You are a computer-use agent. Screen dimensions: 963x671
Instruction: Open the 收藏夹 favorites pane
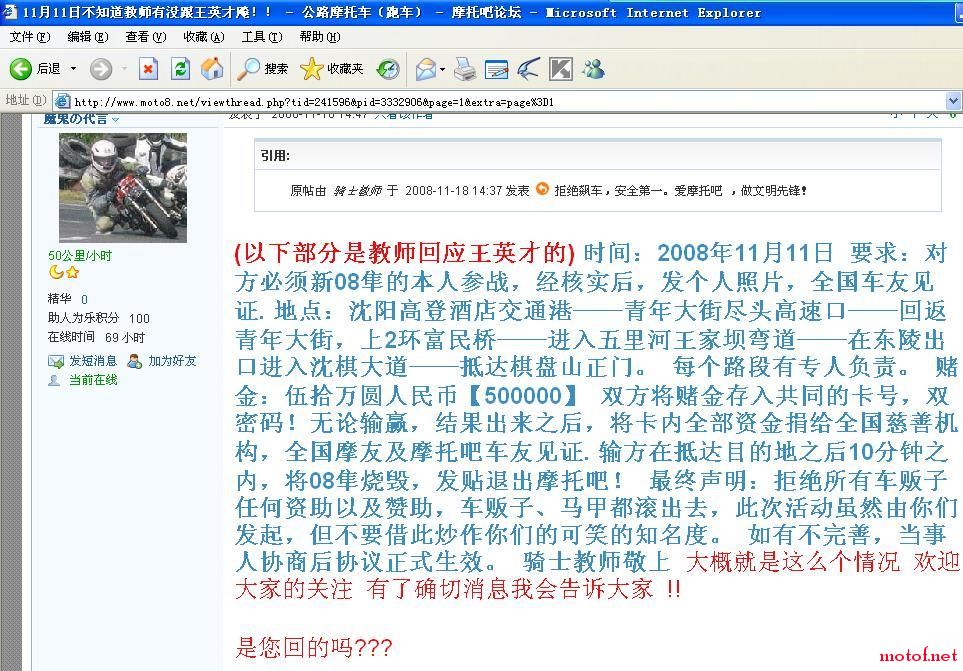click(332, 69)
